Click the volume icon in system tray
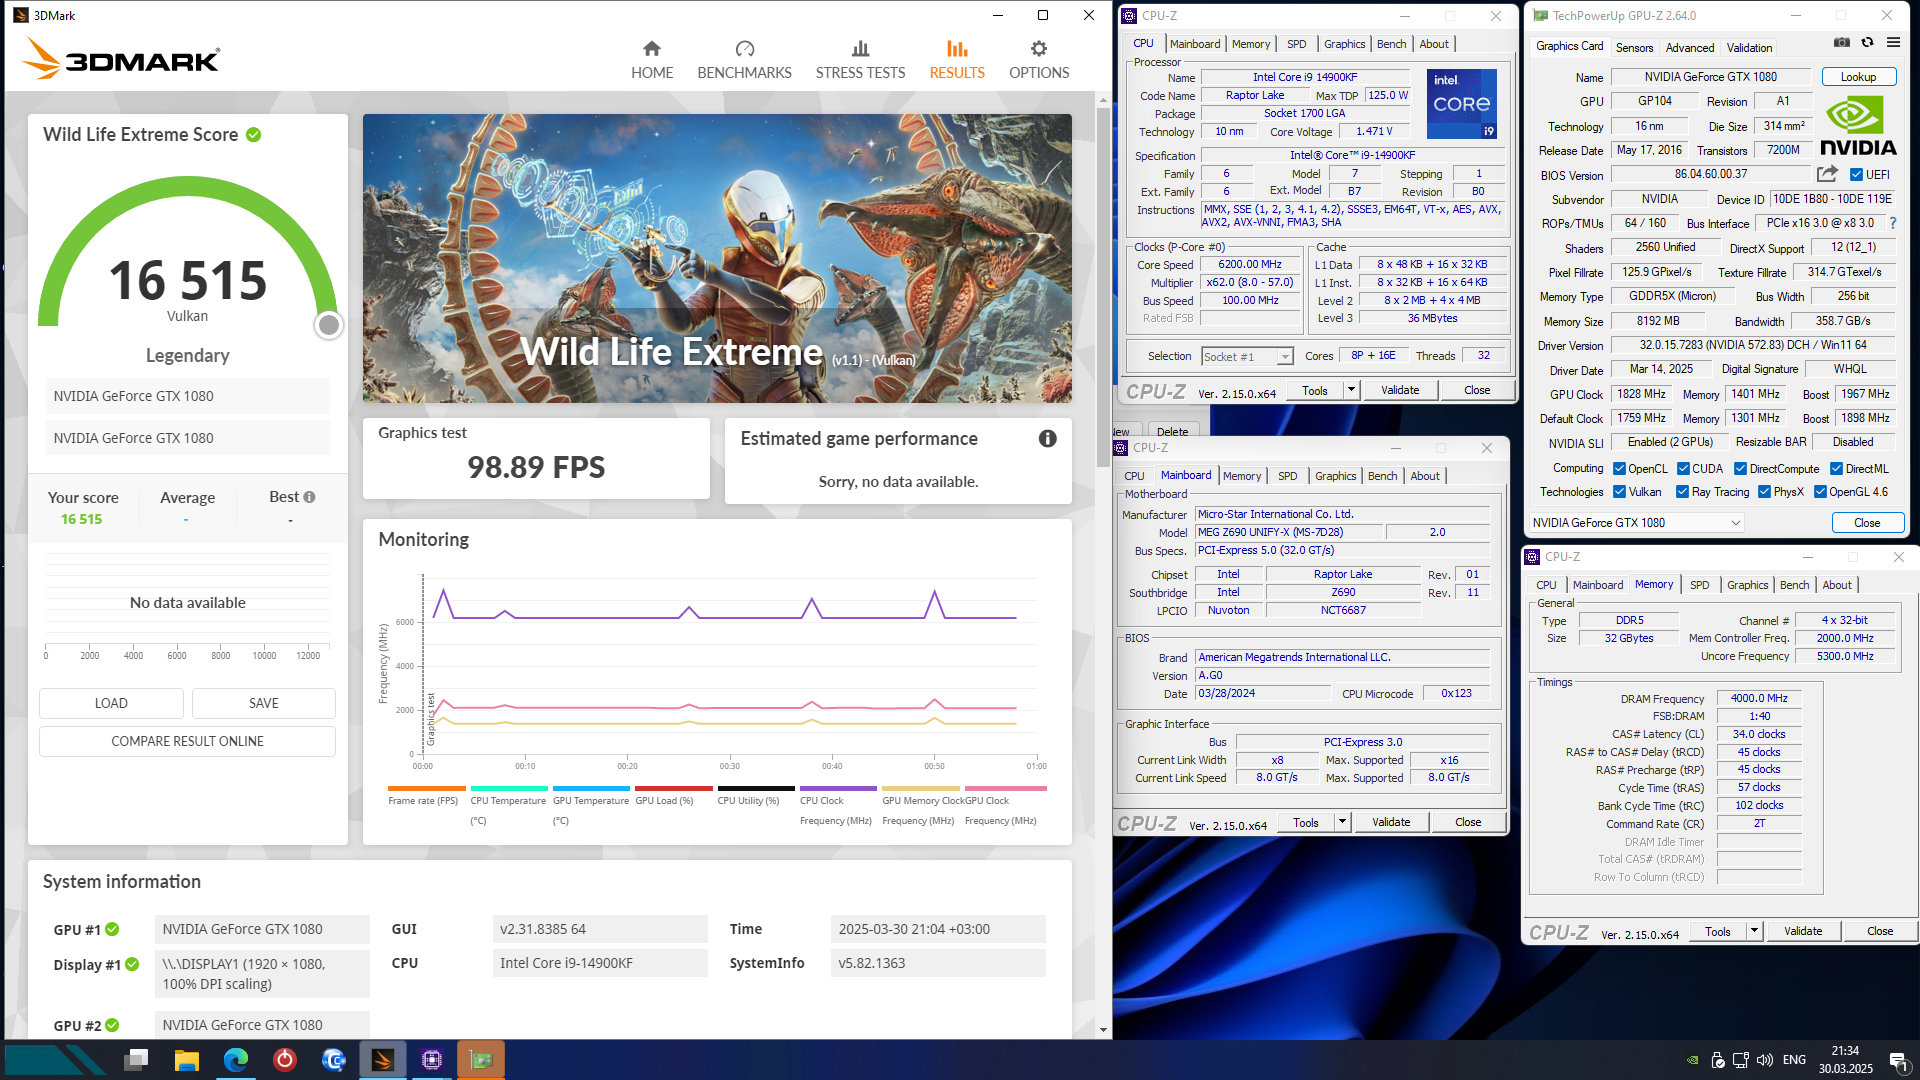The image size is (1920, 1080). pos(1765,1060)
